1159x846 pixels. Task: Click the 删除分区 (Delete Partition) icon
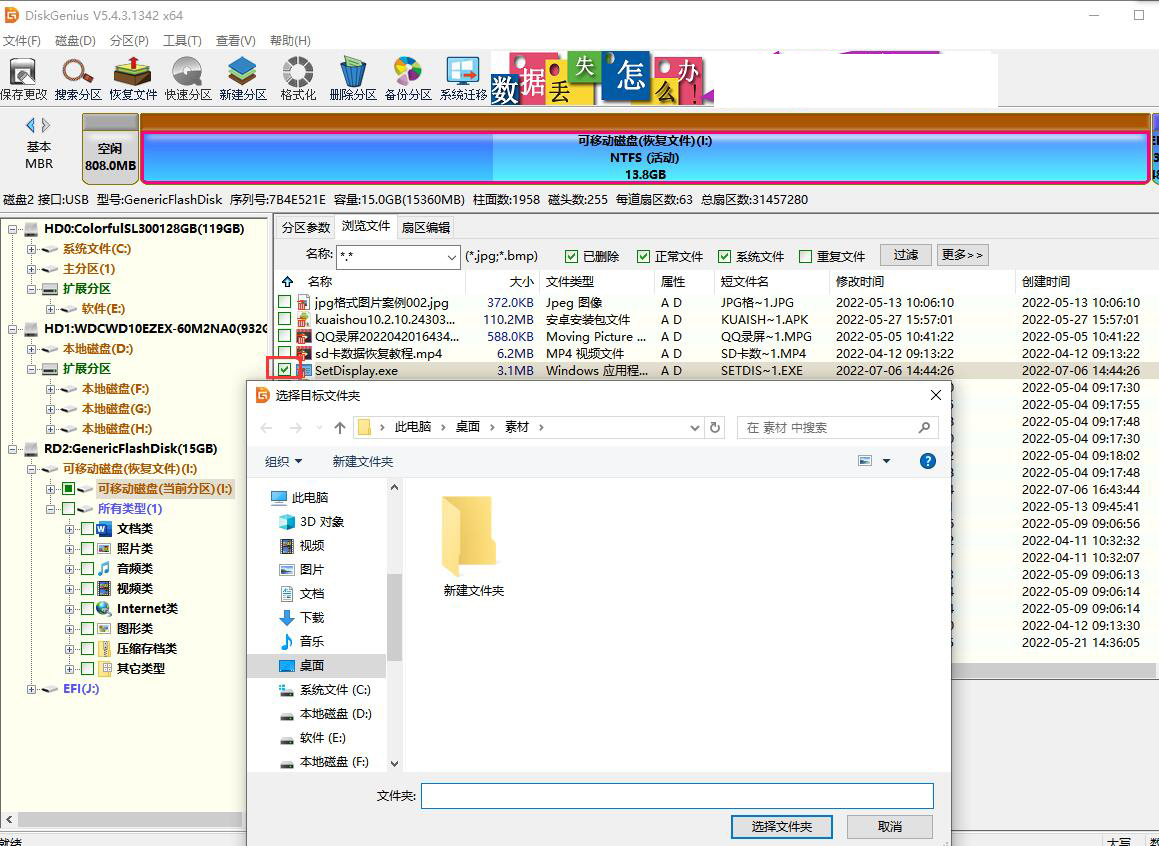352,78
